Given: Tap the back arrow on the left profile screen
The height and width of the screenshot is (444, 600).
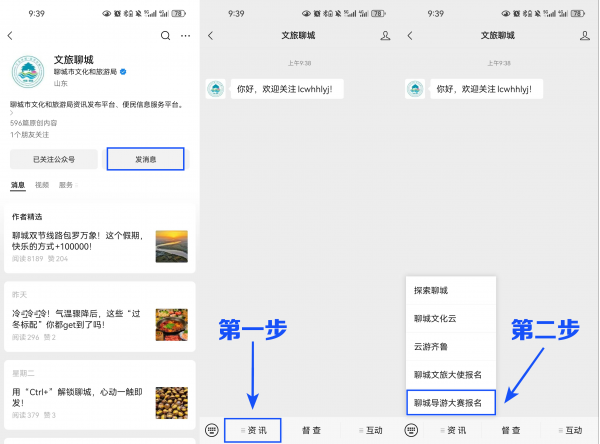Looking at the screenshot, I should pos(11,36).
